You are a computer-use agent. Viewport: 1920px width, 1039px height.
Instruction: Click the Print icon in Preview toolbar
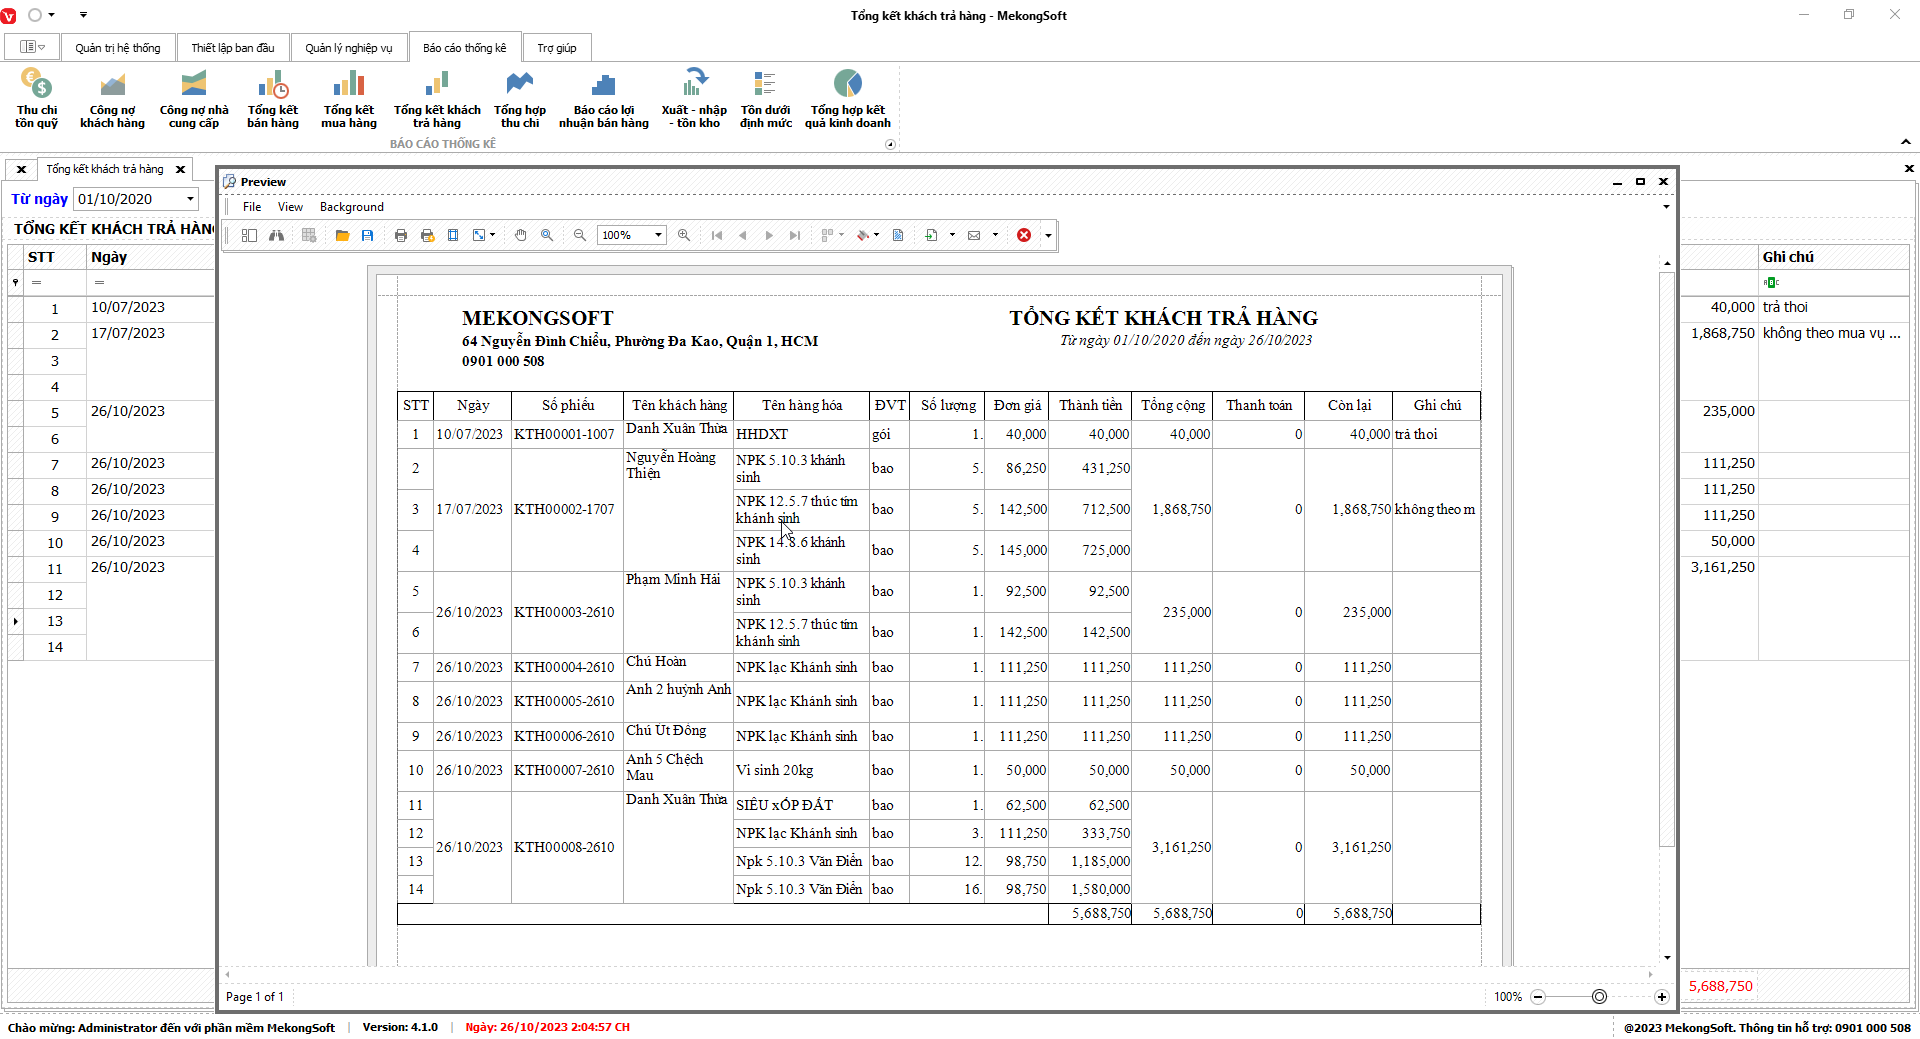[x=401, y=235]
